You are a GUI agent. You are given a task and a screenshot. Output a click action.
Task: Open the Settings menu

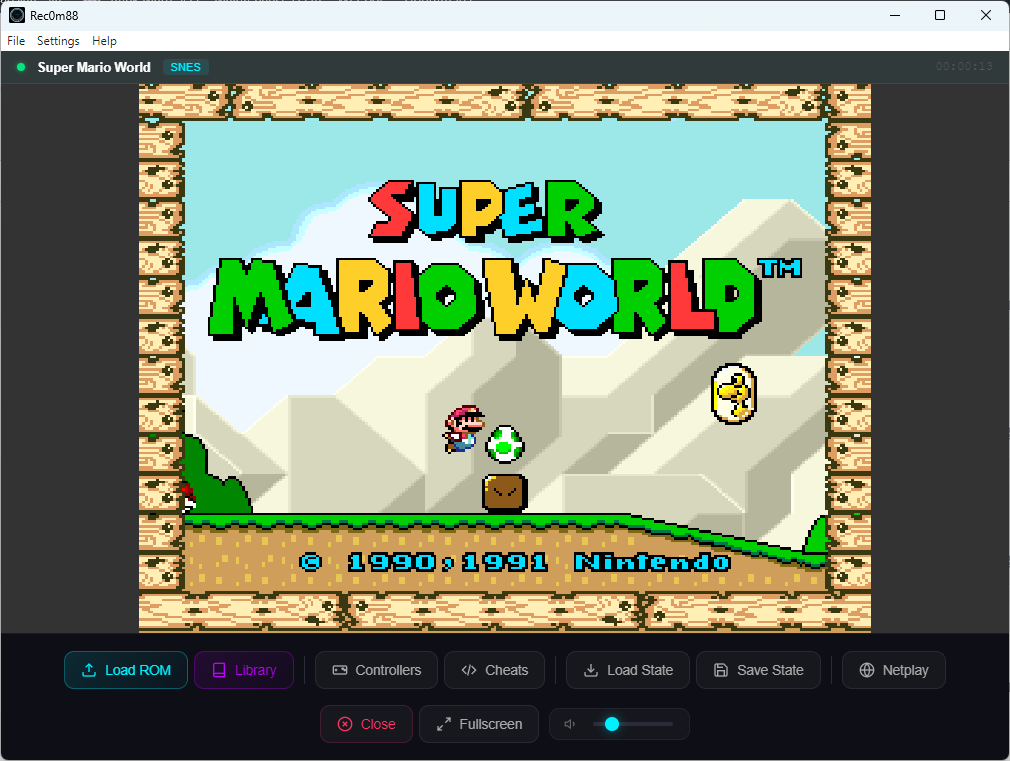(x=58, y=41)
